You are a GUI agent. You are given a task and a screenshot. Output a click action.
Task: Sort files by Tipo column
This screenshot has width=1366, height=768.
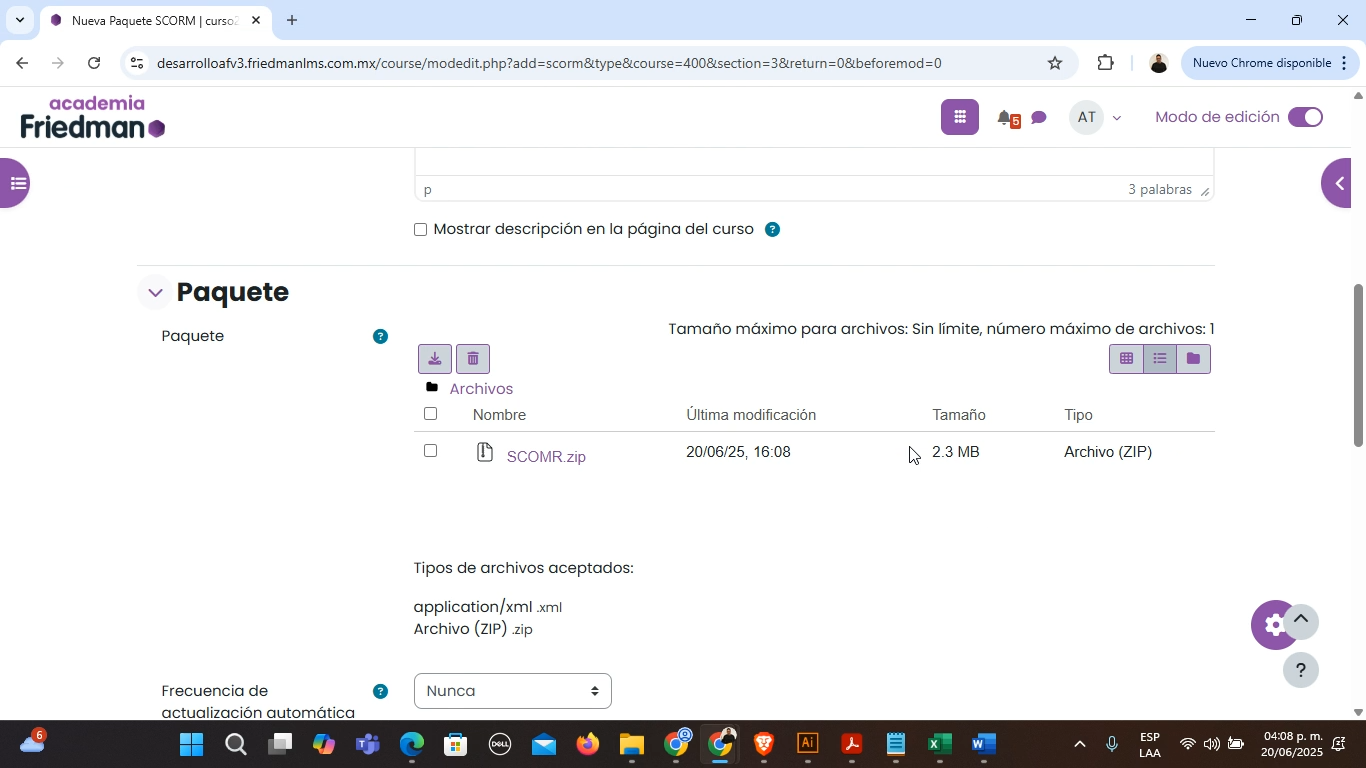pos(1078,415)
